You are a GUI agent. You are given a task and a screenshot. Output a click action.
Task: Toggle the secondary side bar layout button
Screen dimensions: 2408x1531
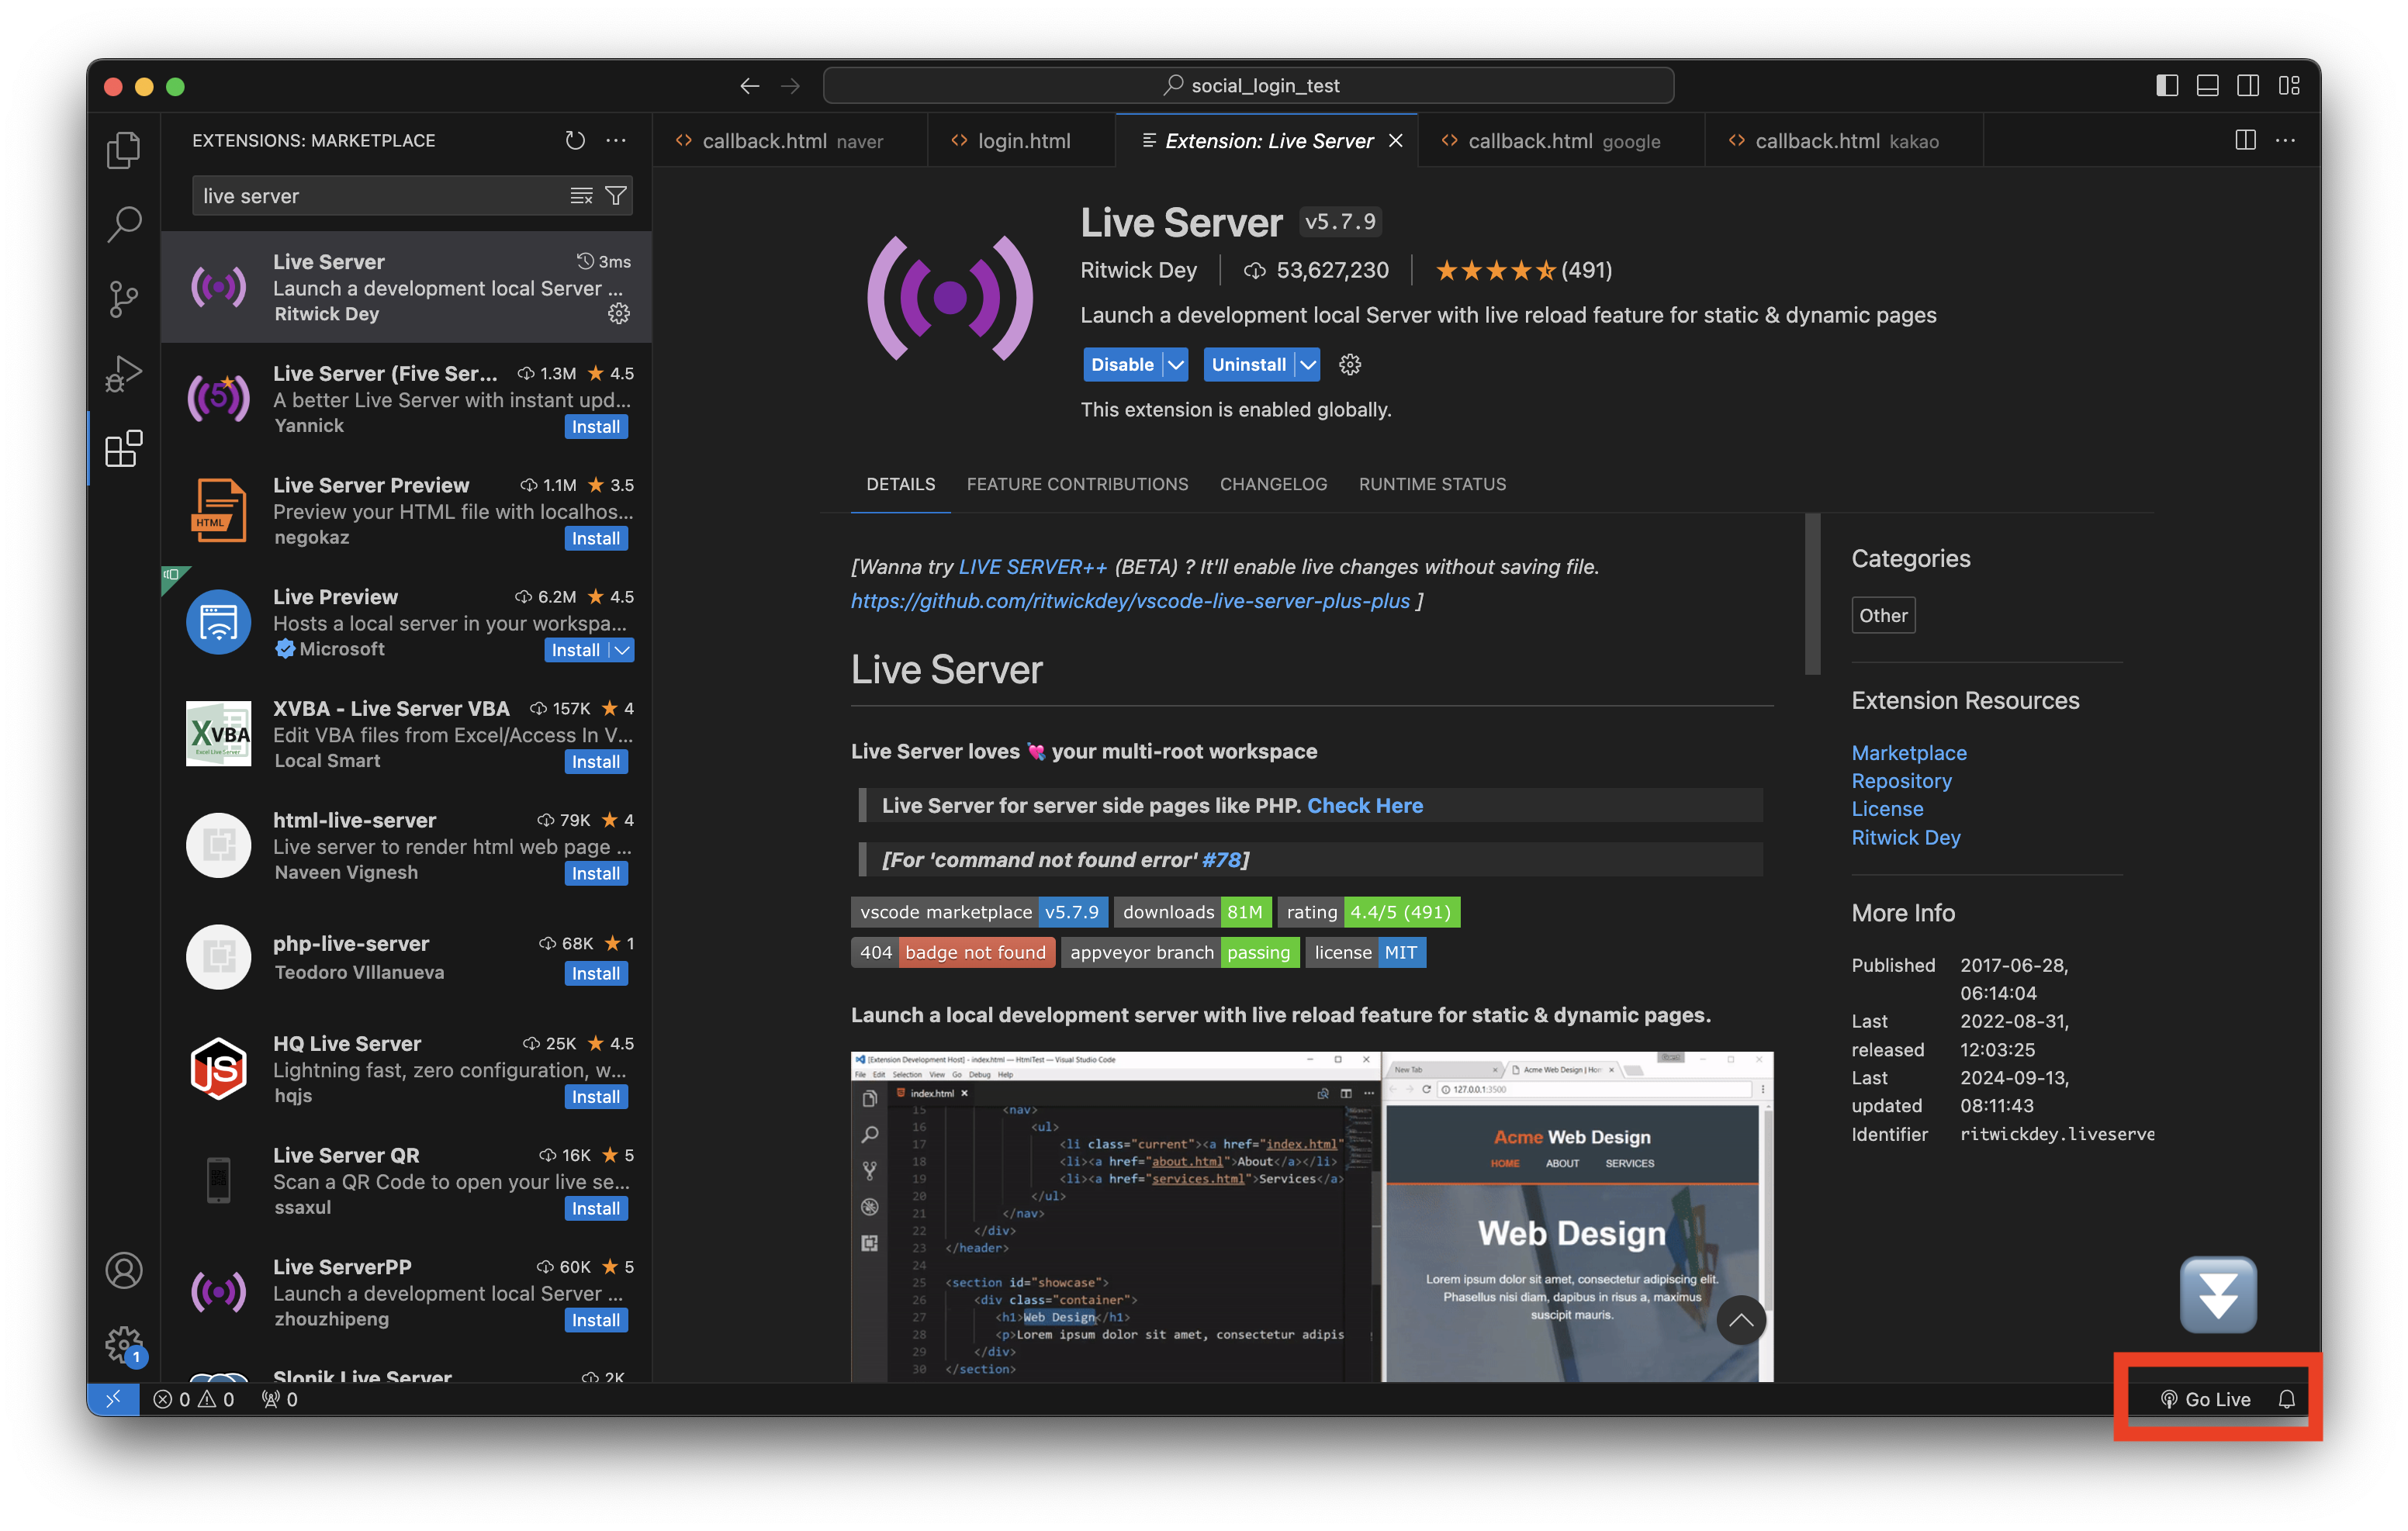(2248, 86)
